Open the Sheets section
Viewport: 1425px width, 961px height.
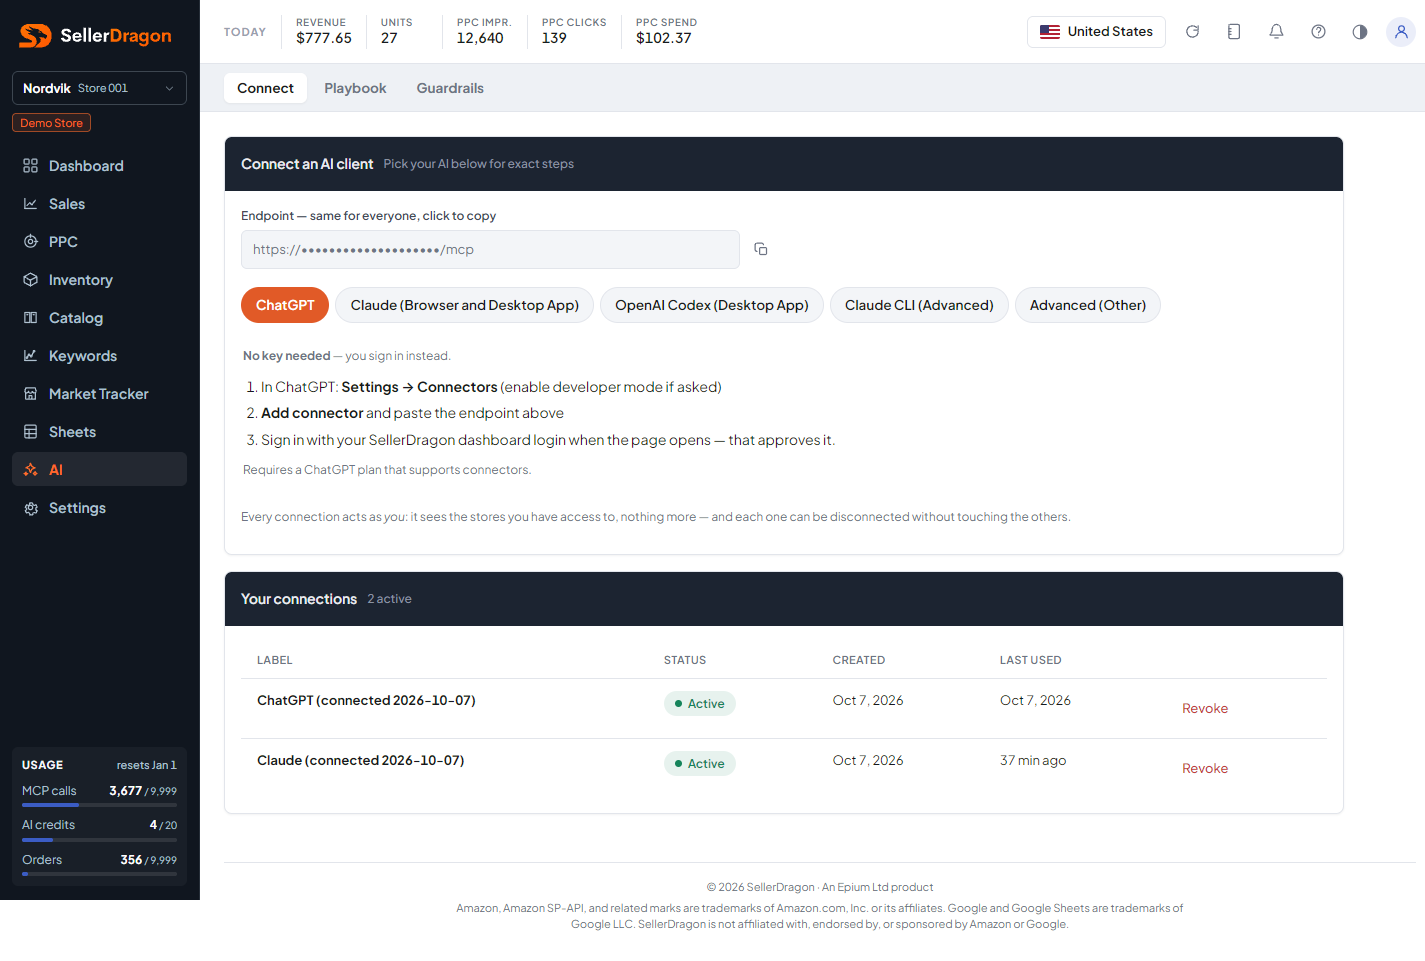pos(99,432)
